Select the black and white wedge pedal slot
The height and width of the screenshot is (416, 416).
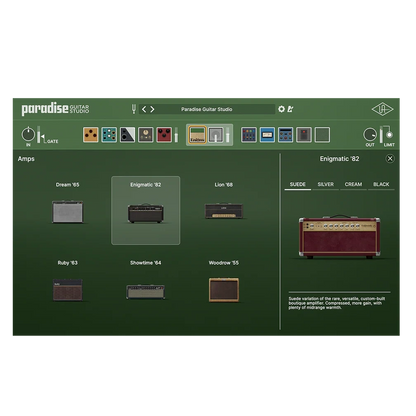(x=127, y=135)
